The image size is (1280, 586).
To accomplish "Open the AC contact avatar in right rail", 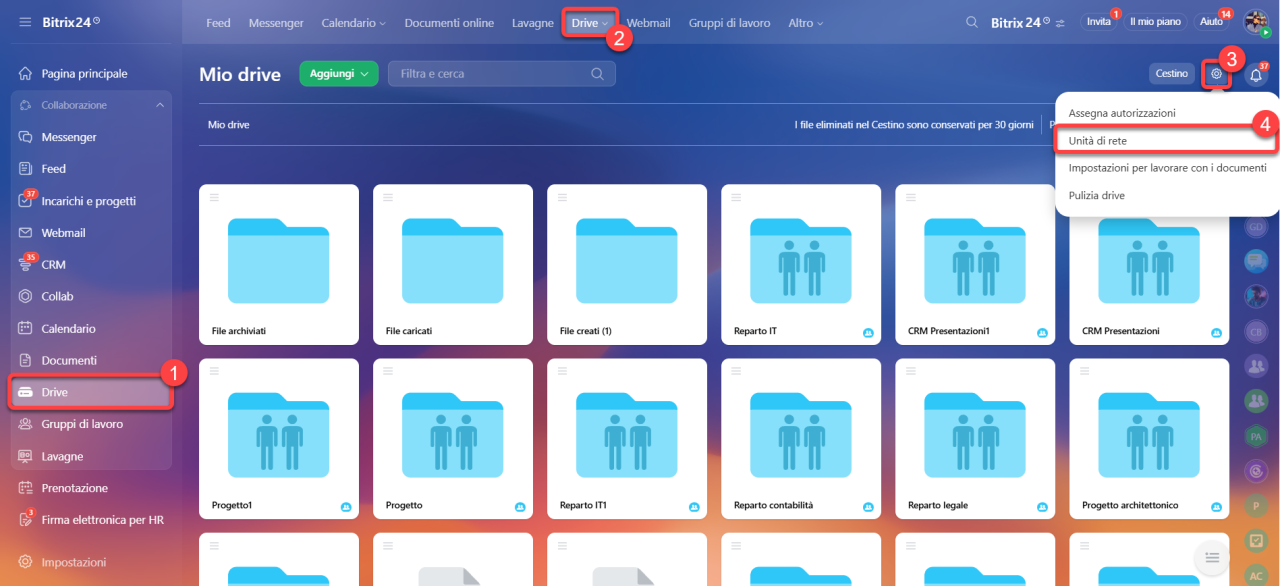I will click(x=1256, y=575).
